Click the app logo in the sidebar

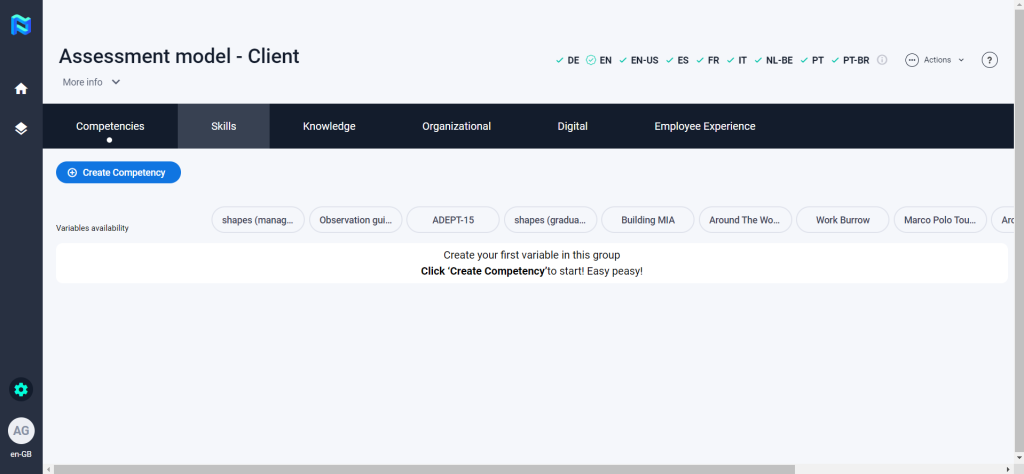pyautogui.click(x=21, y=25)
